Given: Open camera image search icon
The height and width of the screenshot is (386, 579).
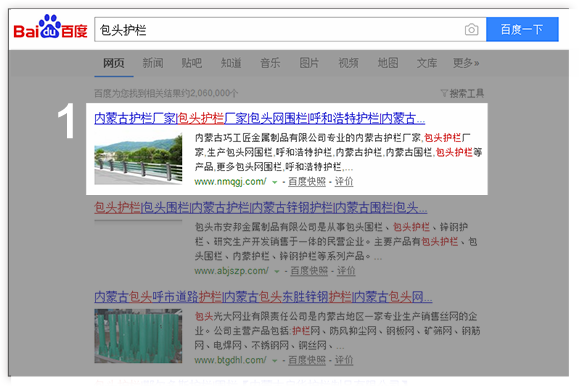Looking at the screenshot, I should coord(471,30).
